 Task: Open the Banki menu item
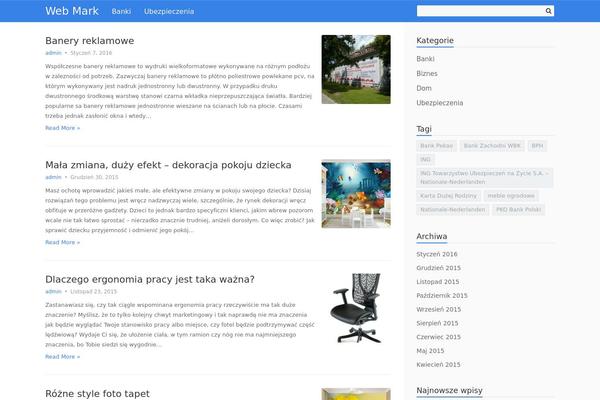pyautogui.click(x=121, y=11)
